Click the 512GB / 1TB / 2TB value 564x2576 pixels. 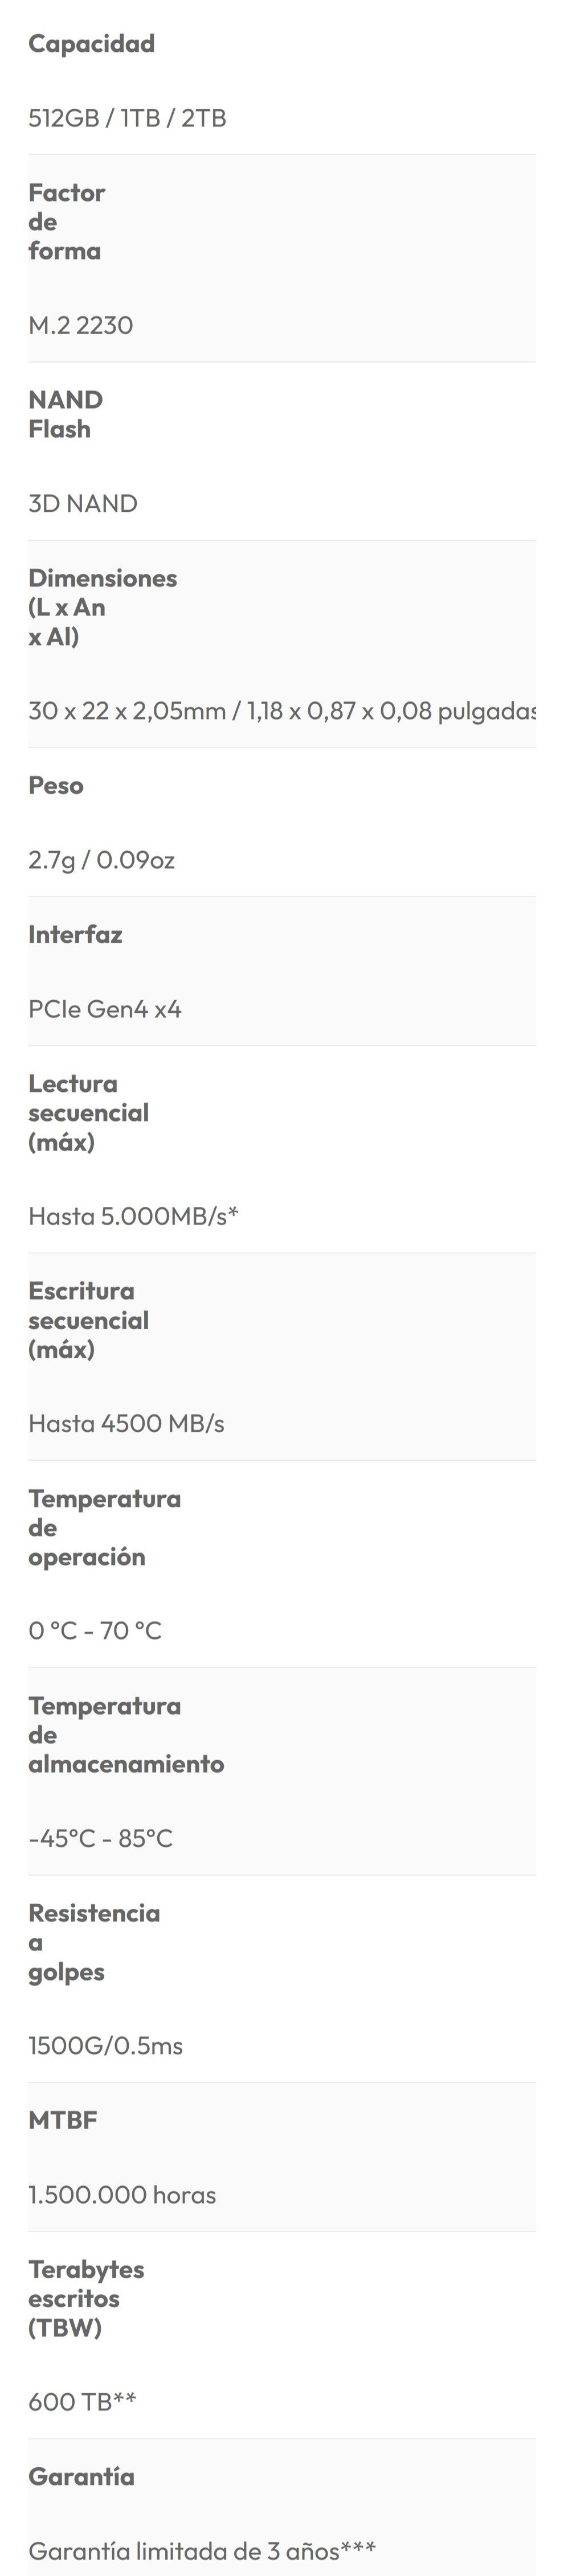[127, 118]
